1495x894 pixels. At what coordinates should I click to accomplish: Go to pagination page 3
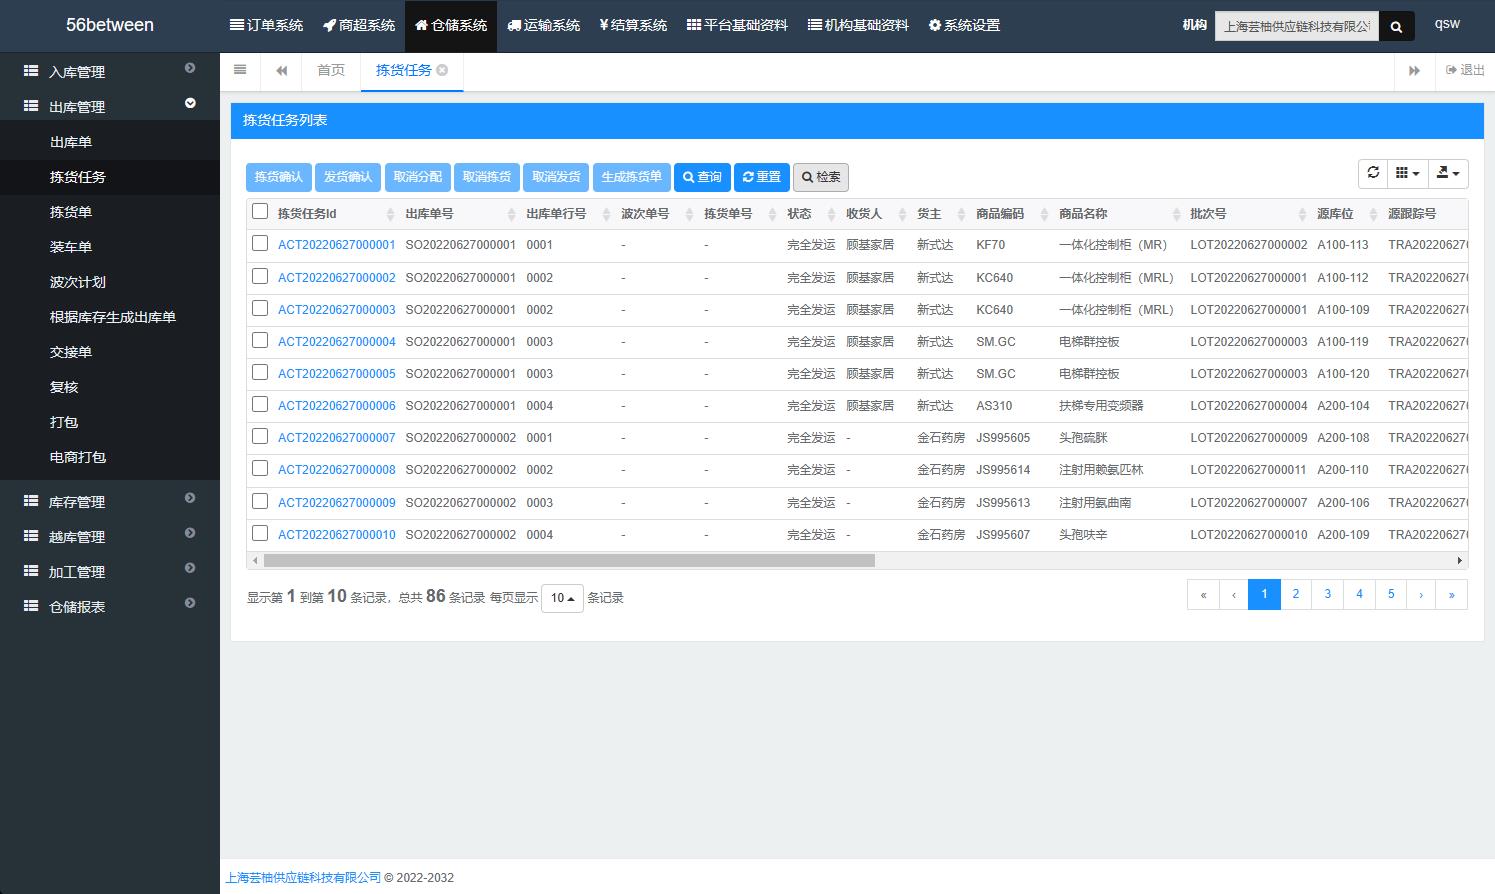tap(1327, 594)
